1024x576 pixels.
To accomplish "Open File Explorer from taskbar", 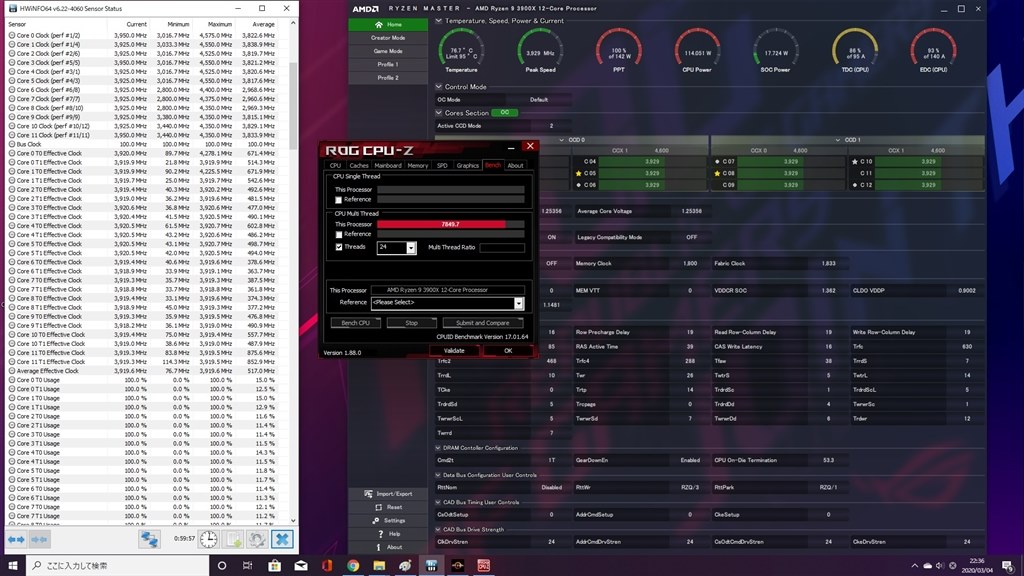I will click(379, 566).
